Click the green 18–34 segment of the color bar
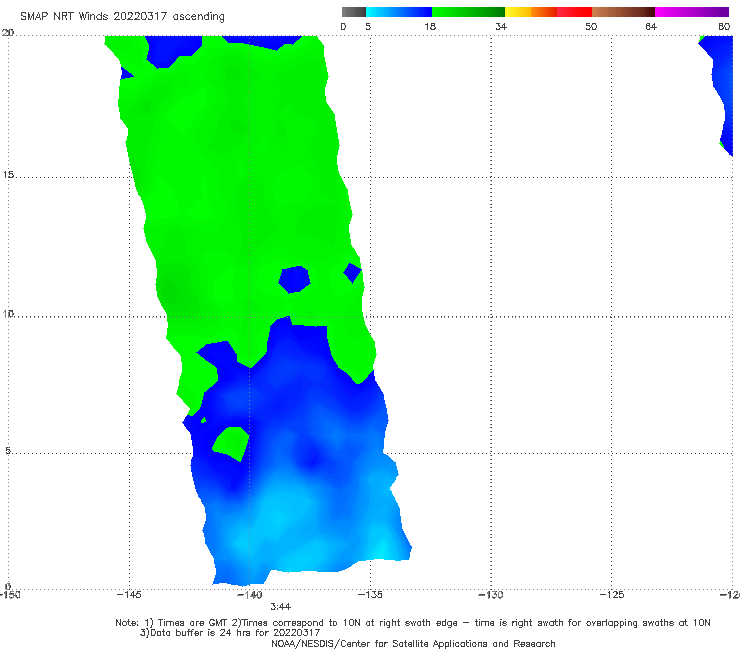Image resolution: width=740 pixels, height=650 pixels. point(468,12)
